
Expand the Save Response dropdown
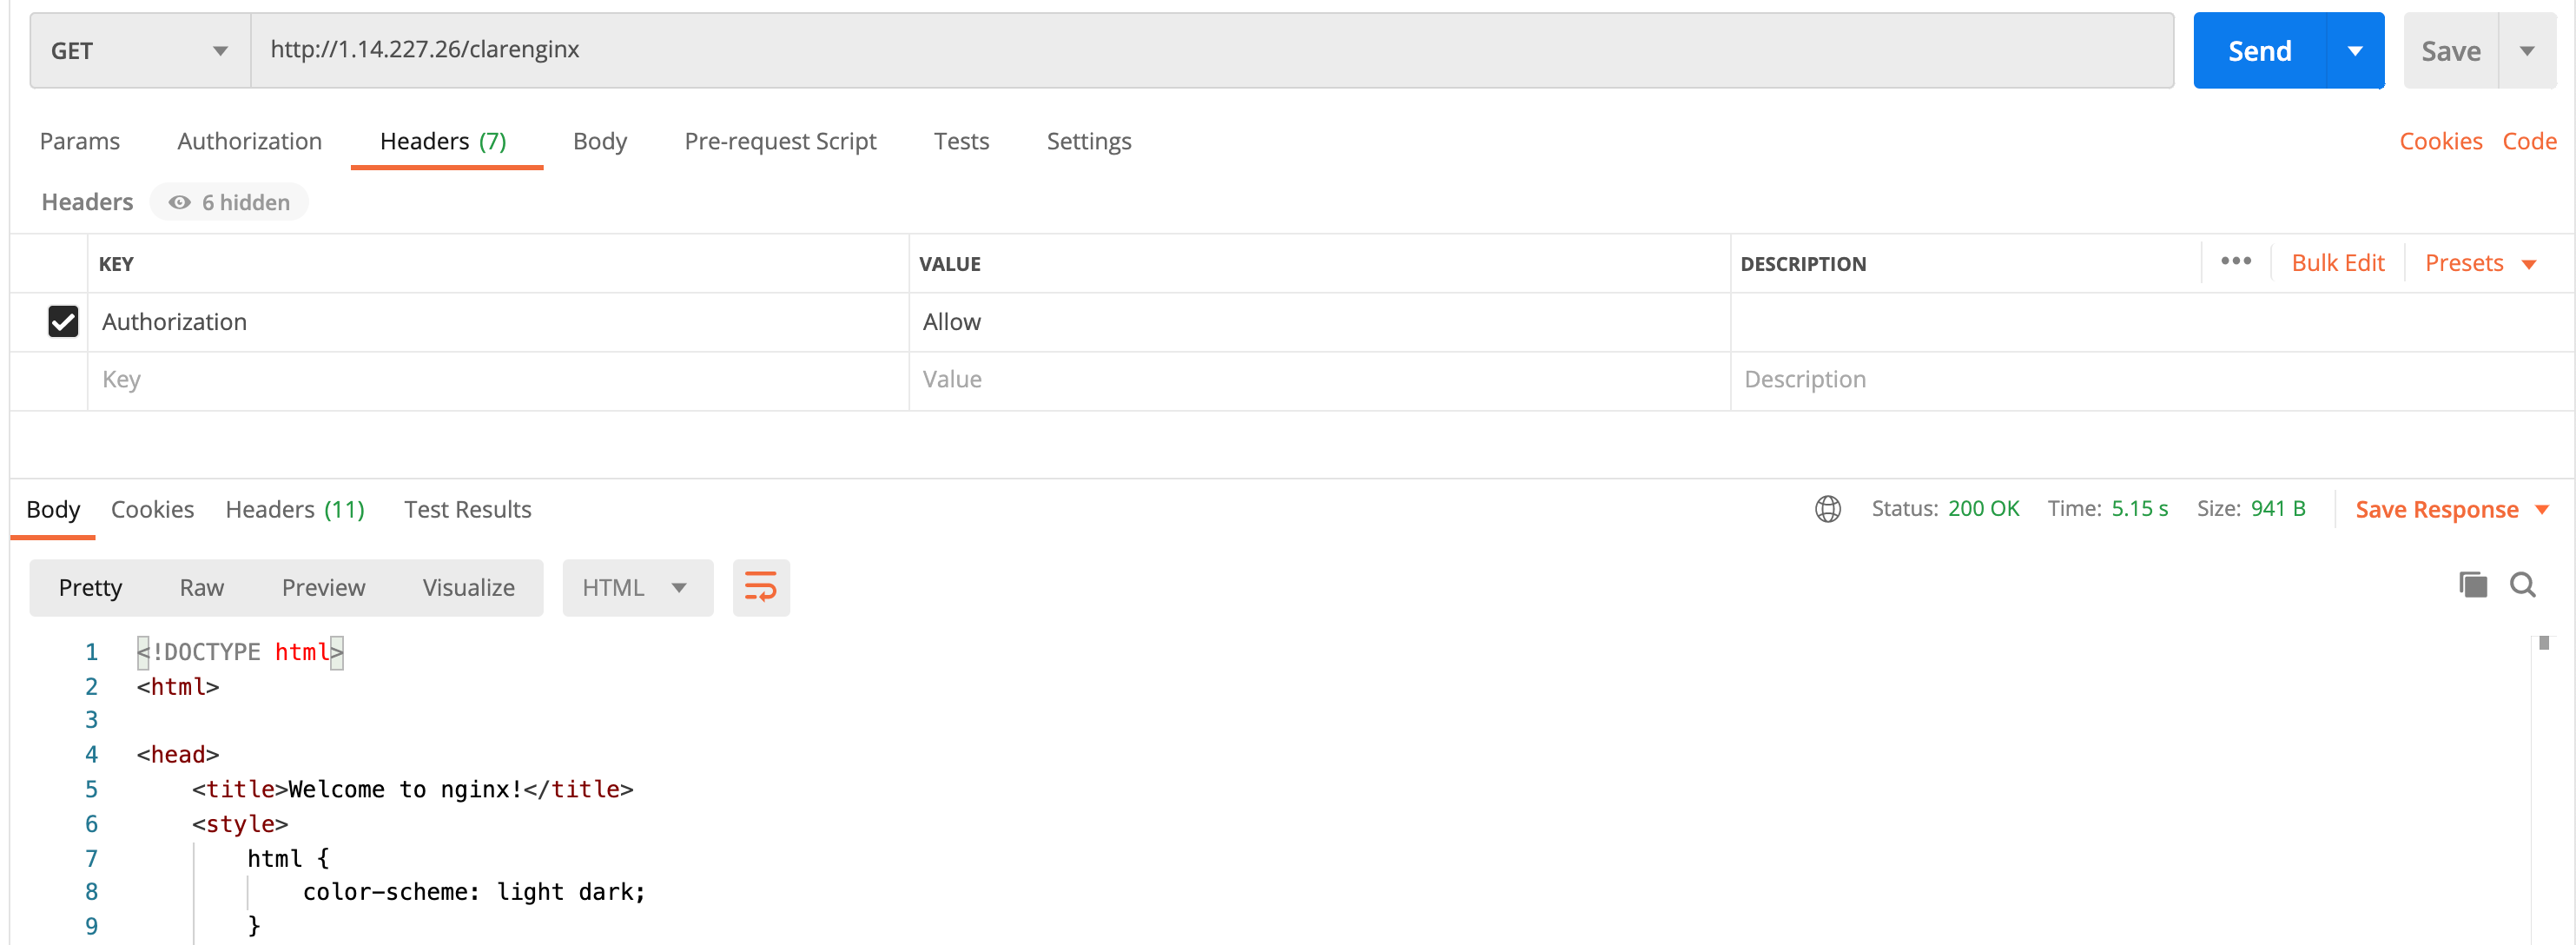(2541, 509)
